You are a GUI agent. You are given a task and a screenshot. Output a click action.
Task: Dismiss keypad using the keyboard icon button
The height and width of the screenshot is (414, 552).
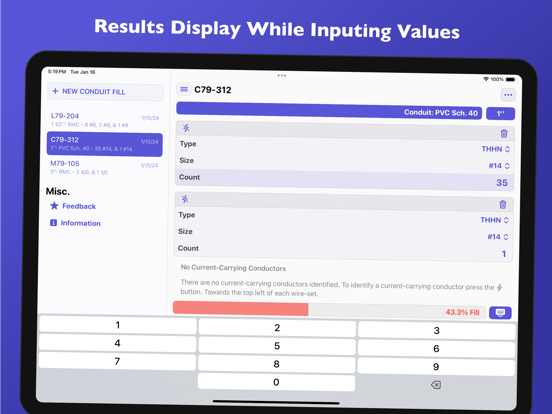(500, 312)
